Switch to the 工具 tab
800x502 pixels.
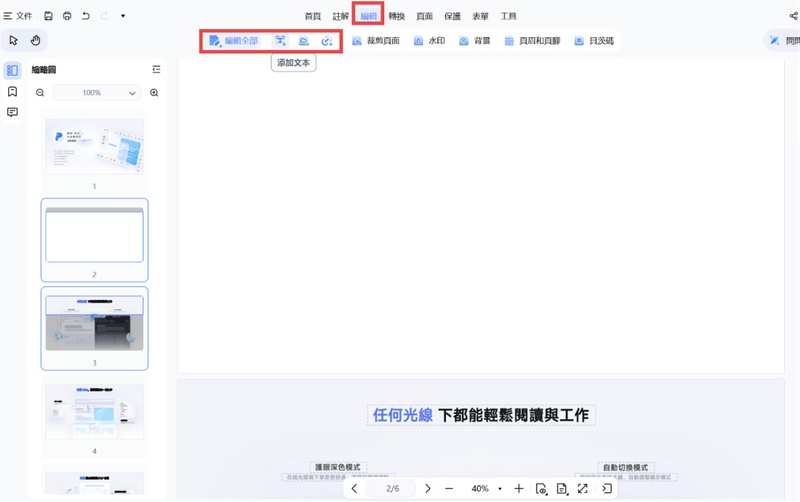pos(508,16)
